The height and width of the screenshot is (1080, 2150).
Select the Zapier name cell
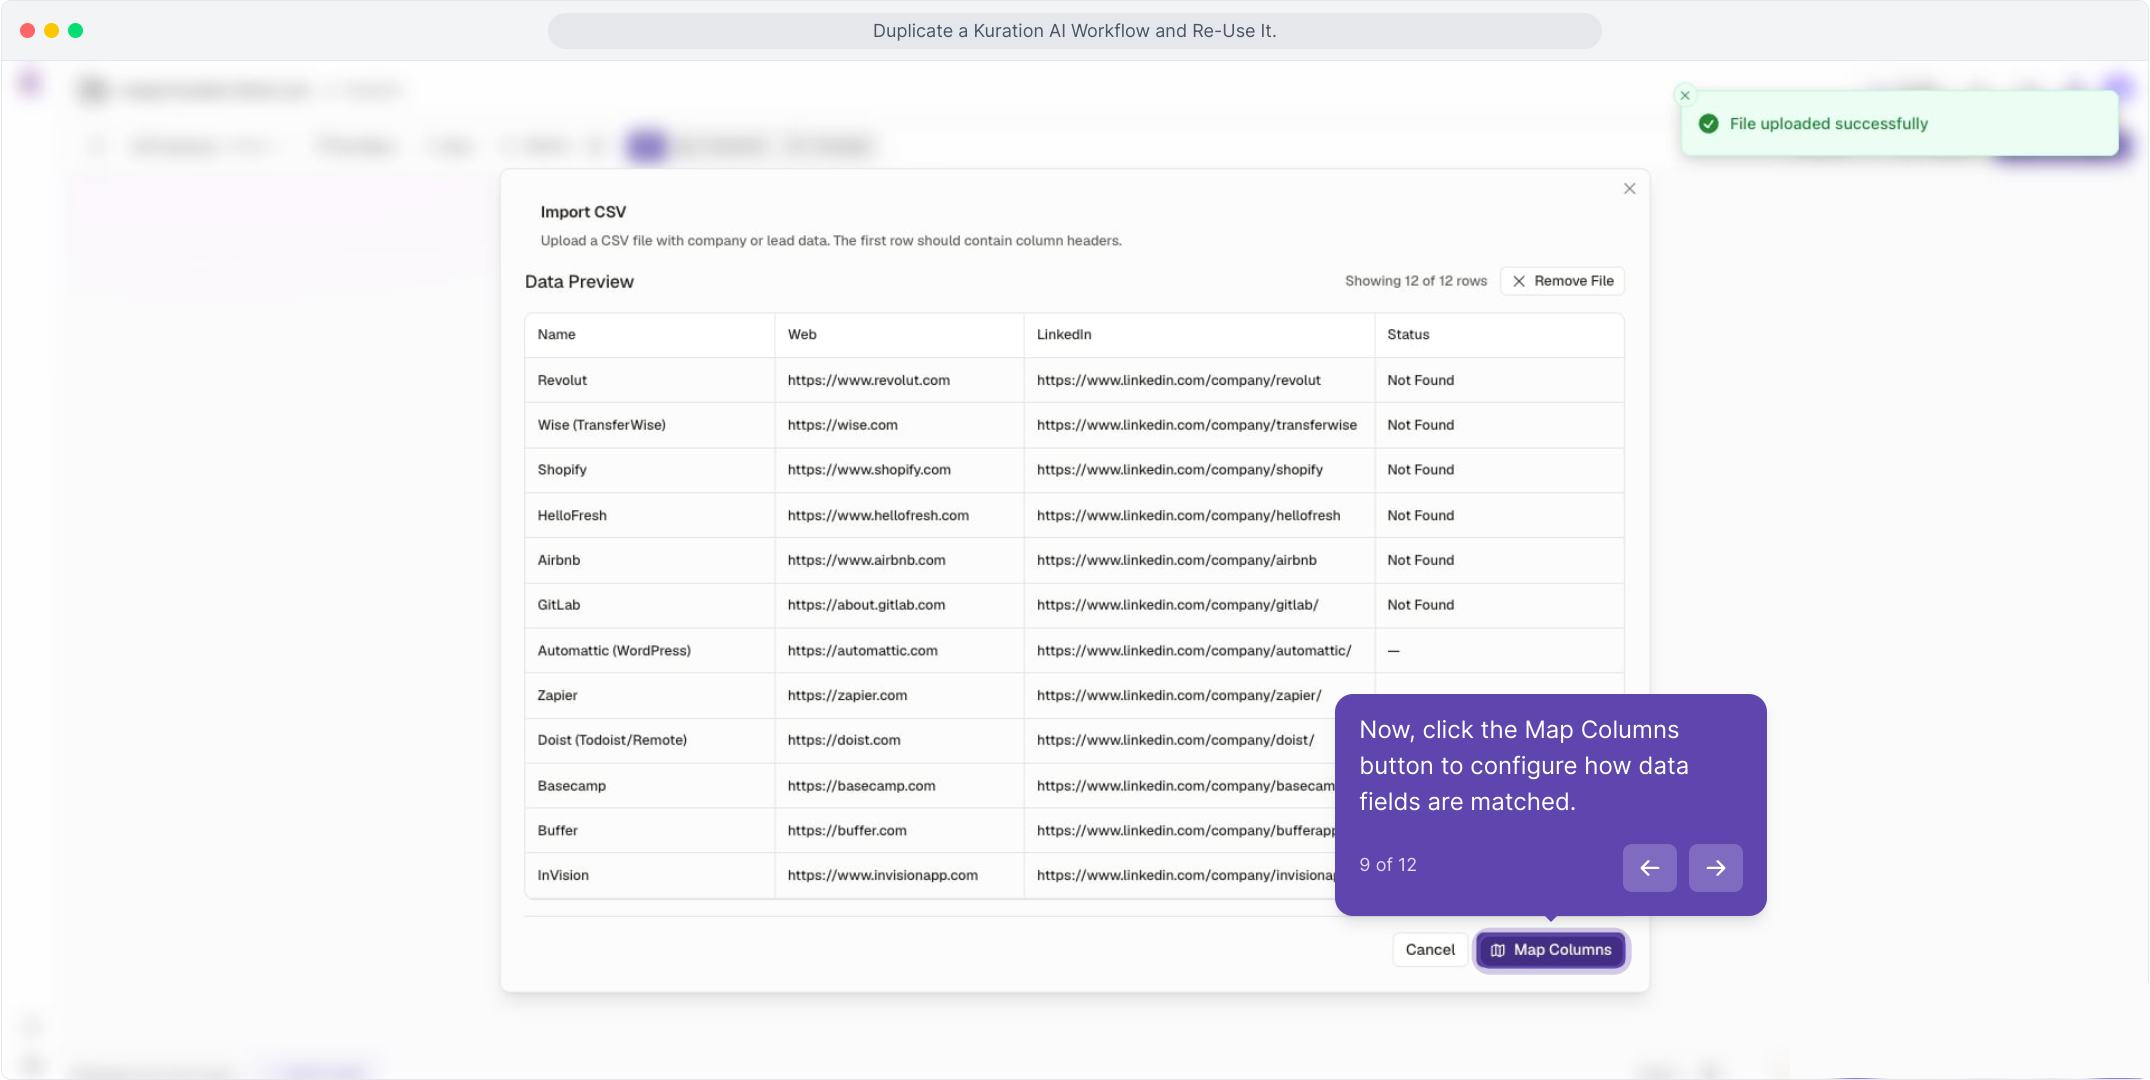point(650,695)
